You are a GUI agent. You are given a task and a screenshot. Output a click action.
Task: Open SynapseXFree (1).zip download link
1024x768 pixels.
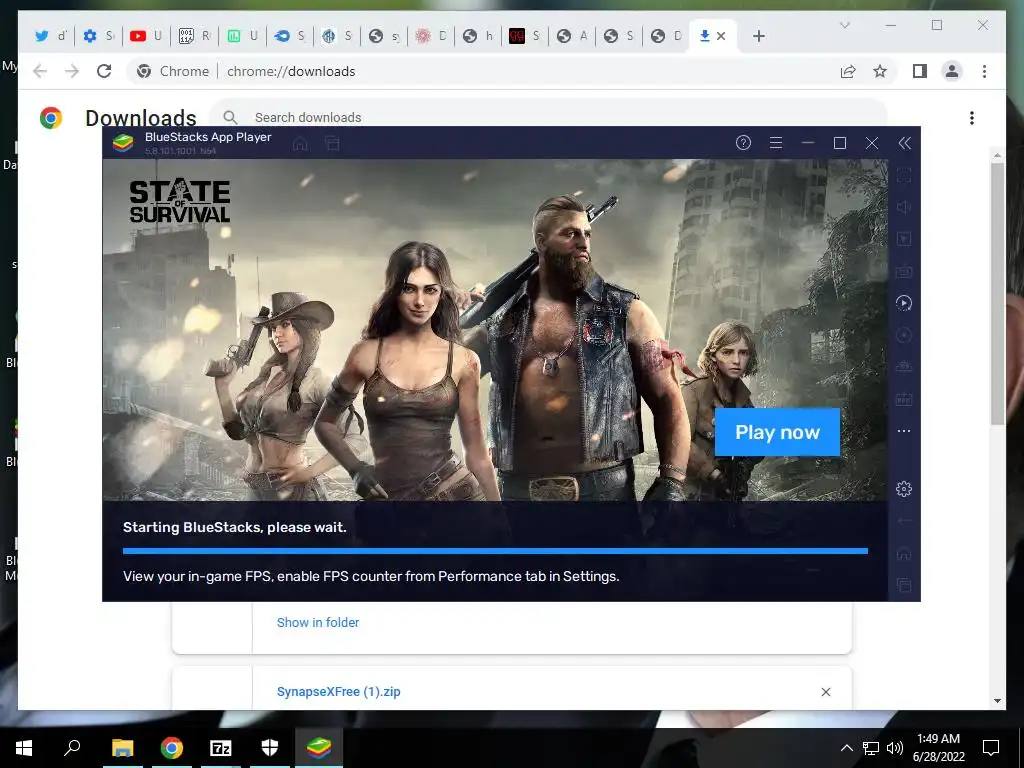pos(338,692)
